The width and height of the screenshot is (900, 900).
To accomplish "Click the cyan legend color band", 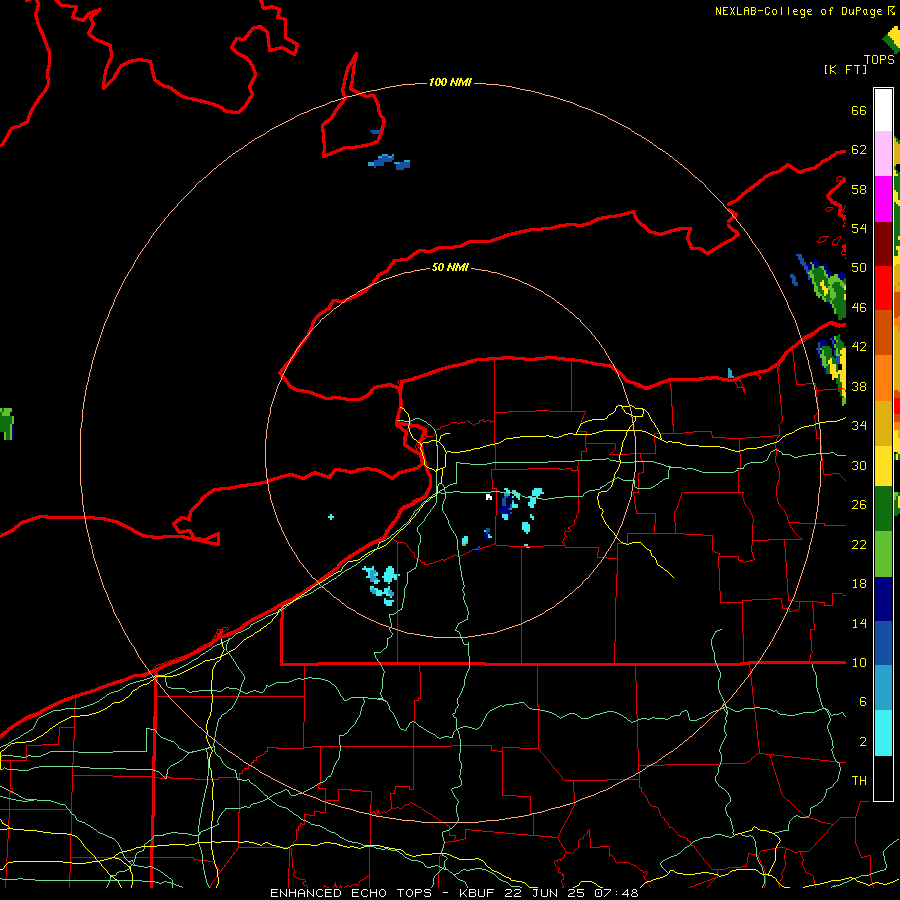I will click(x=883, y=733).
